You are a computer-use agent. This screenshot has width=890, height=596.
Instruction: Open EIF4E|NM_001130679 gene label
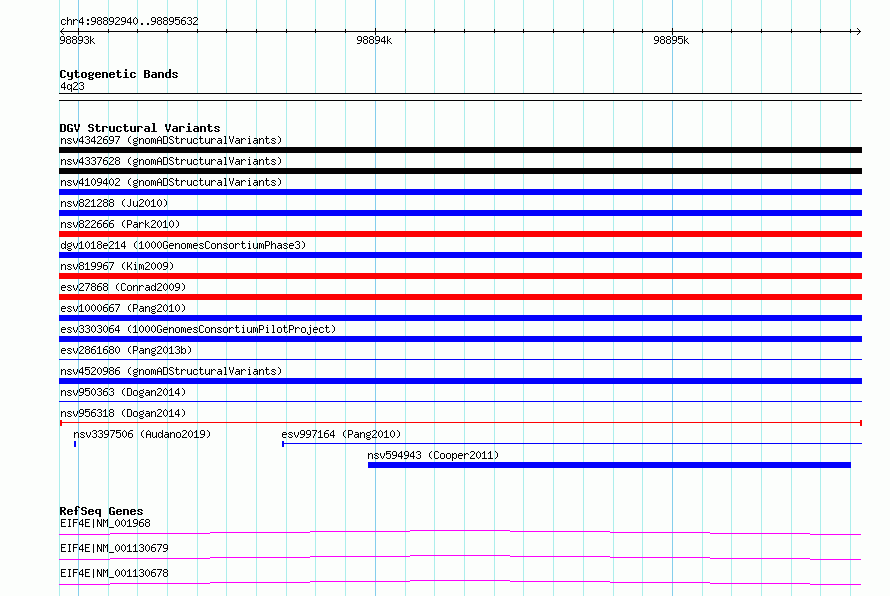[x=114, y=548]
